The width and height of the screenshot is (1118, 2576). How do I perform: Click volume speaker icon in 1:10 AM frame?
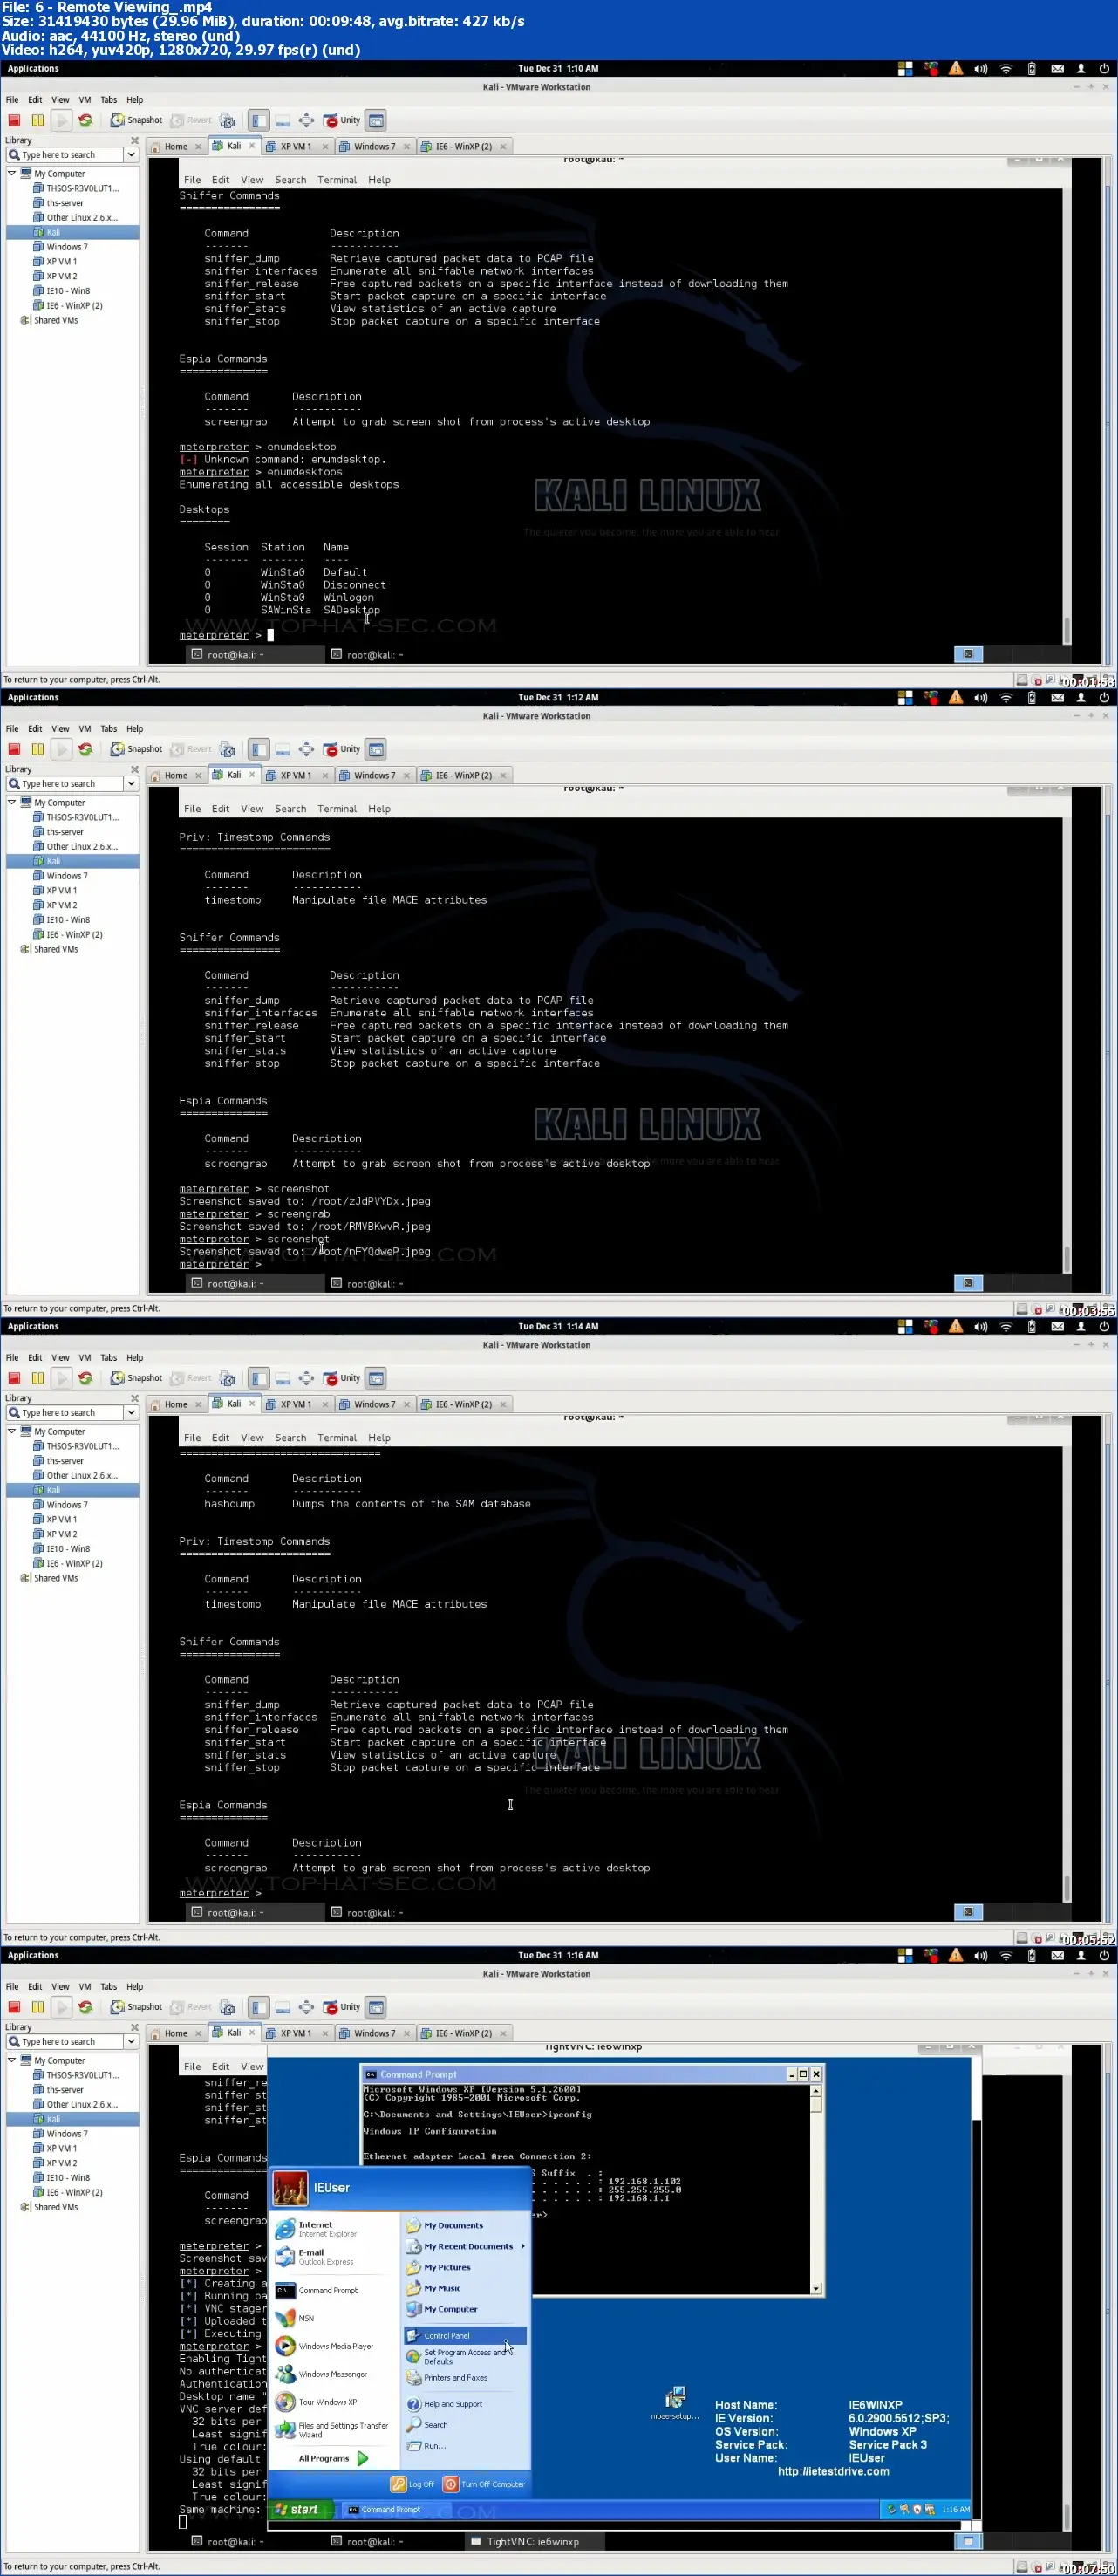pyautogui.click(x=981, y=69)
